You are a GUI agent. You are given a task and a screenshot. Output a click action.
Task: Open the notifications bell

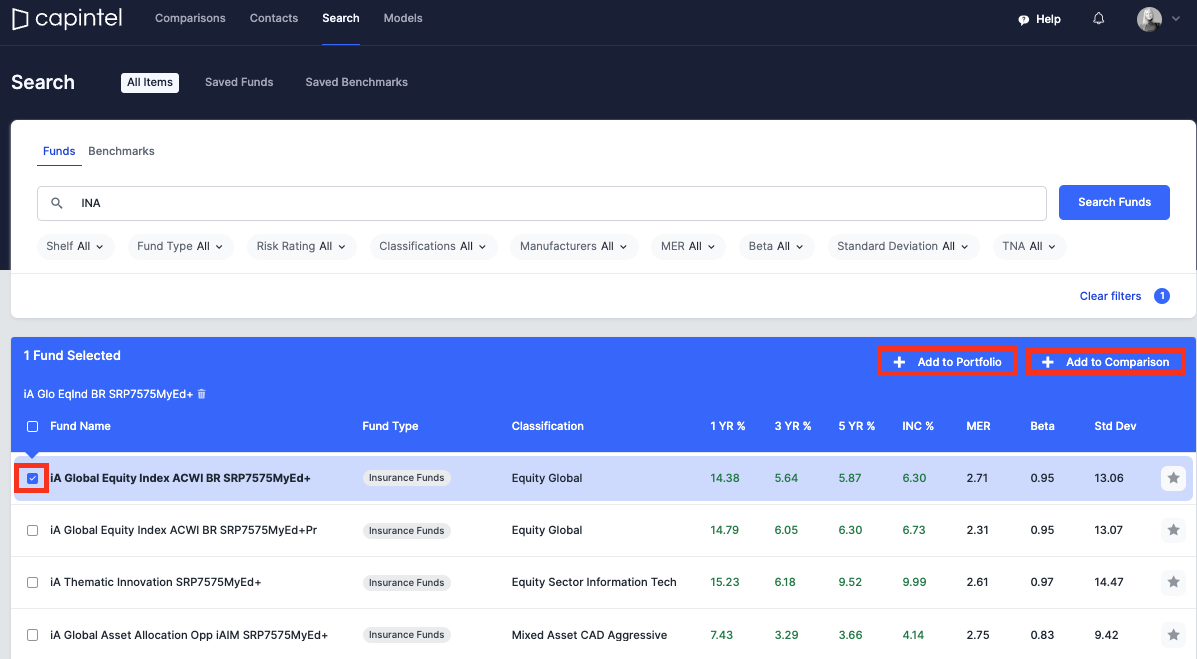point(1099,19)
